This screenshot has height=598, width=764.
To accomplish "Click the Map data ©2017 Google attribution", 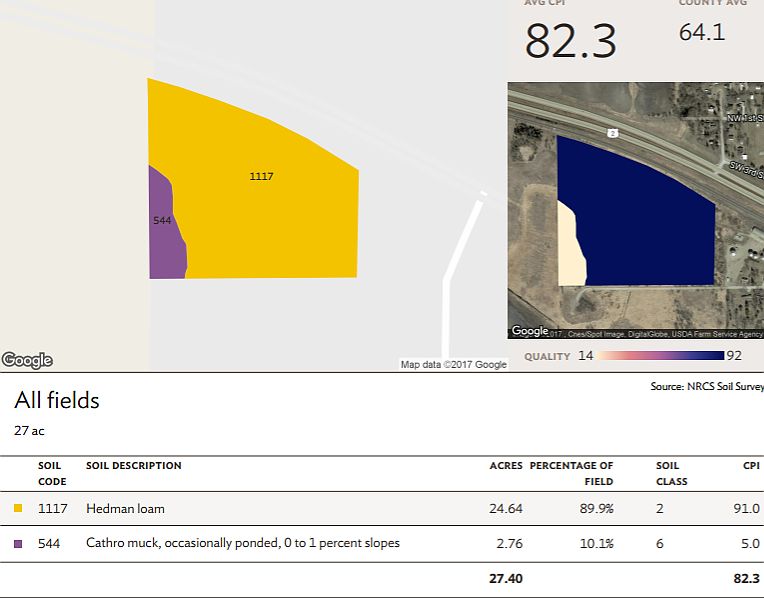I will pyautogui.click(x=454, y=365).
